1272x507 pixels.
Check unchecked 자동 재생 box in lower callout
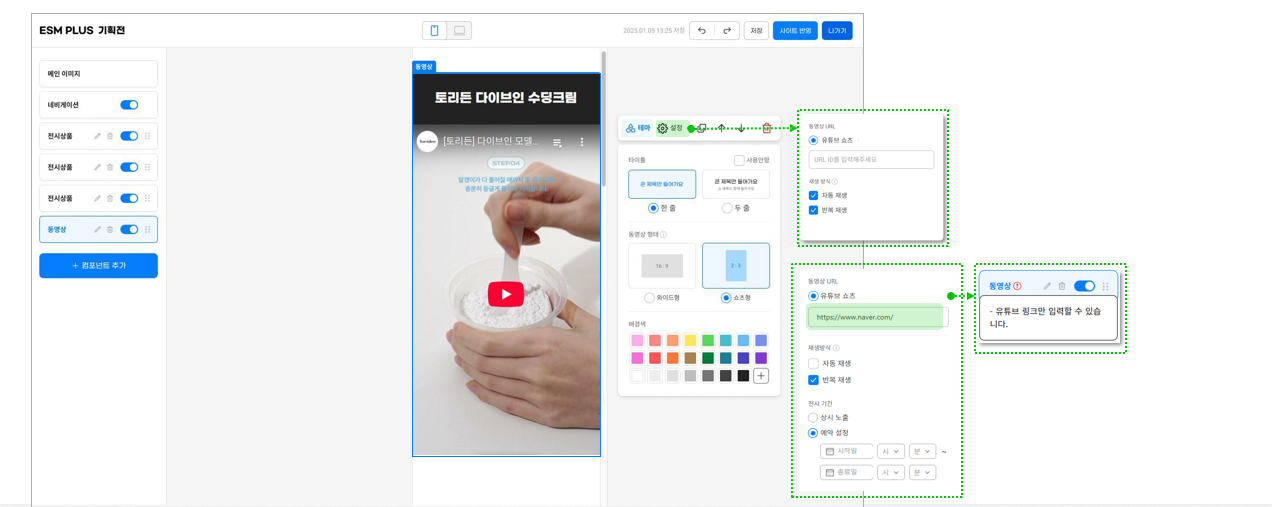tap(813, 364)
